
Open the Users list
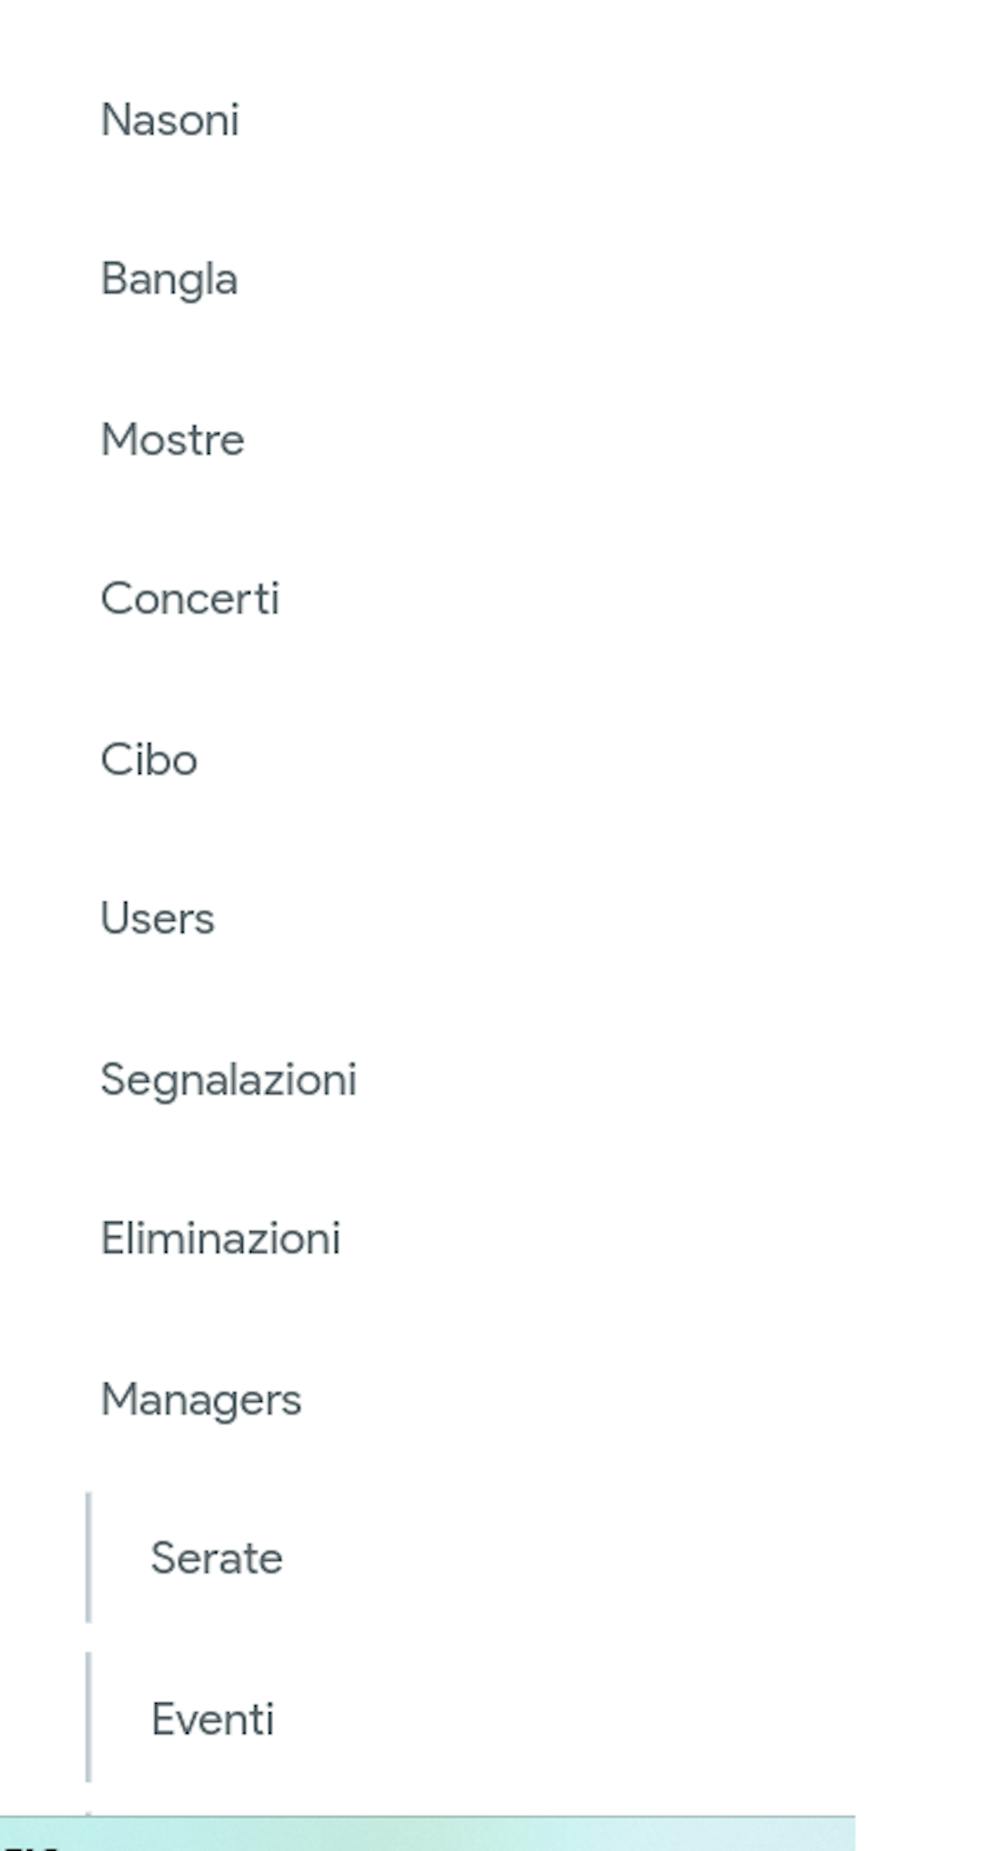point(157,919)
